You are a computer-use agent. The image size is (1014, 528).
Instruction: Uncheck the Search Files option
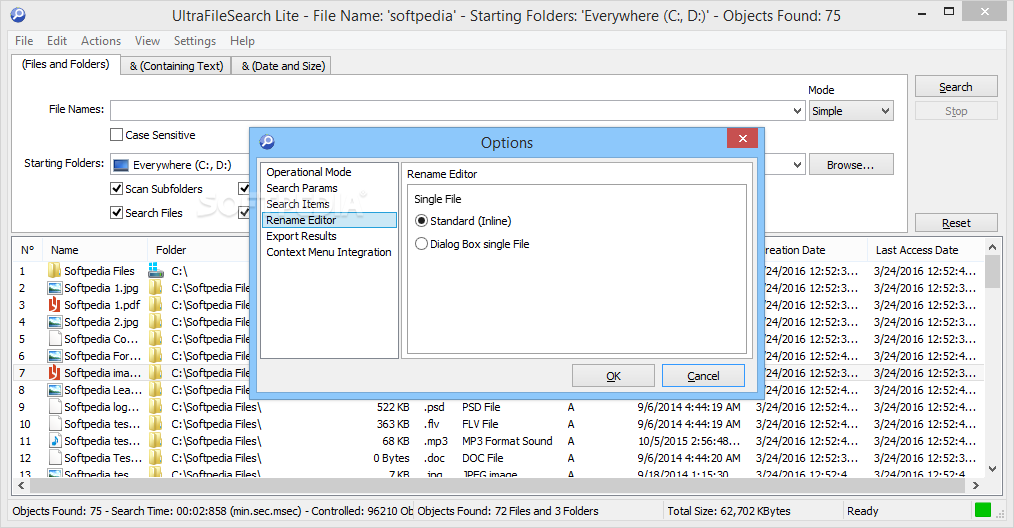116,212
